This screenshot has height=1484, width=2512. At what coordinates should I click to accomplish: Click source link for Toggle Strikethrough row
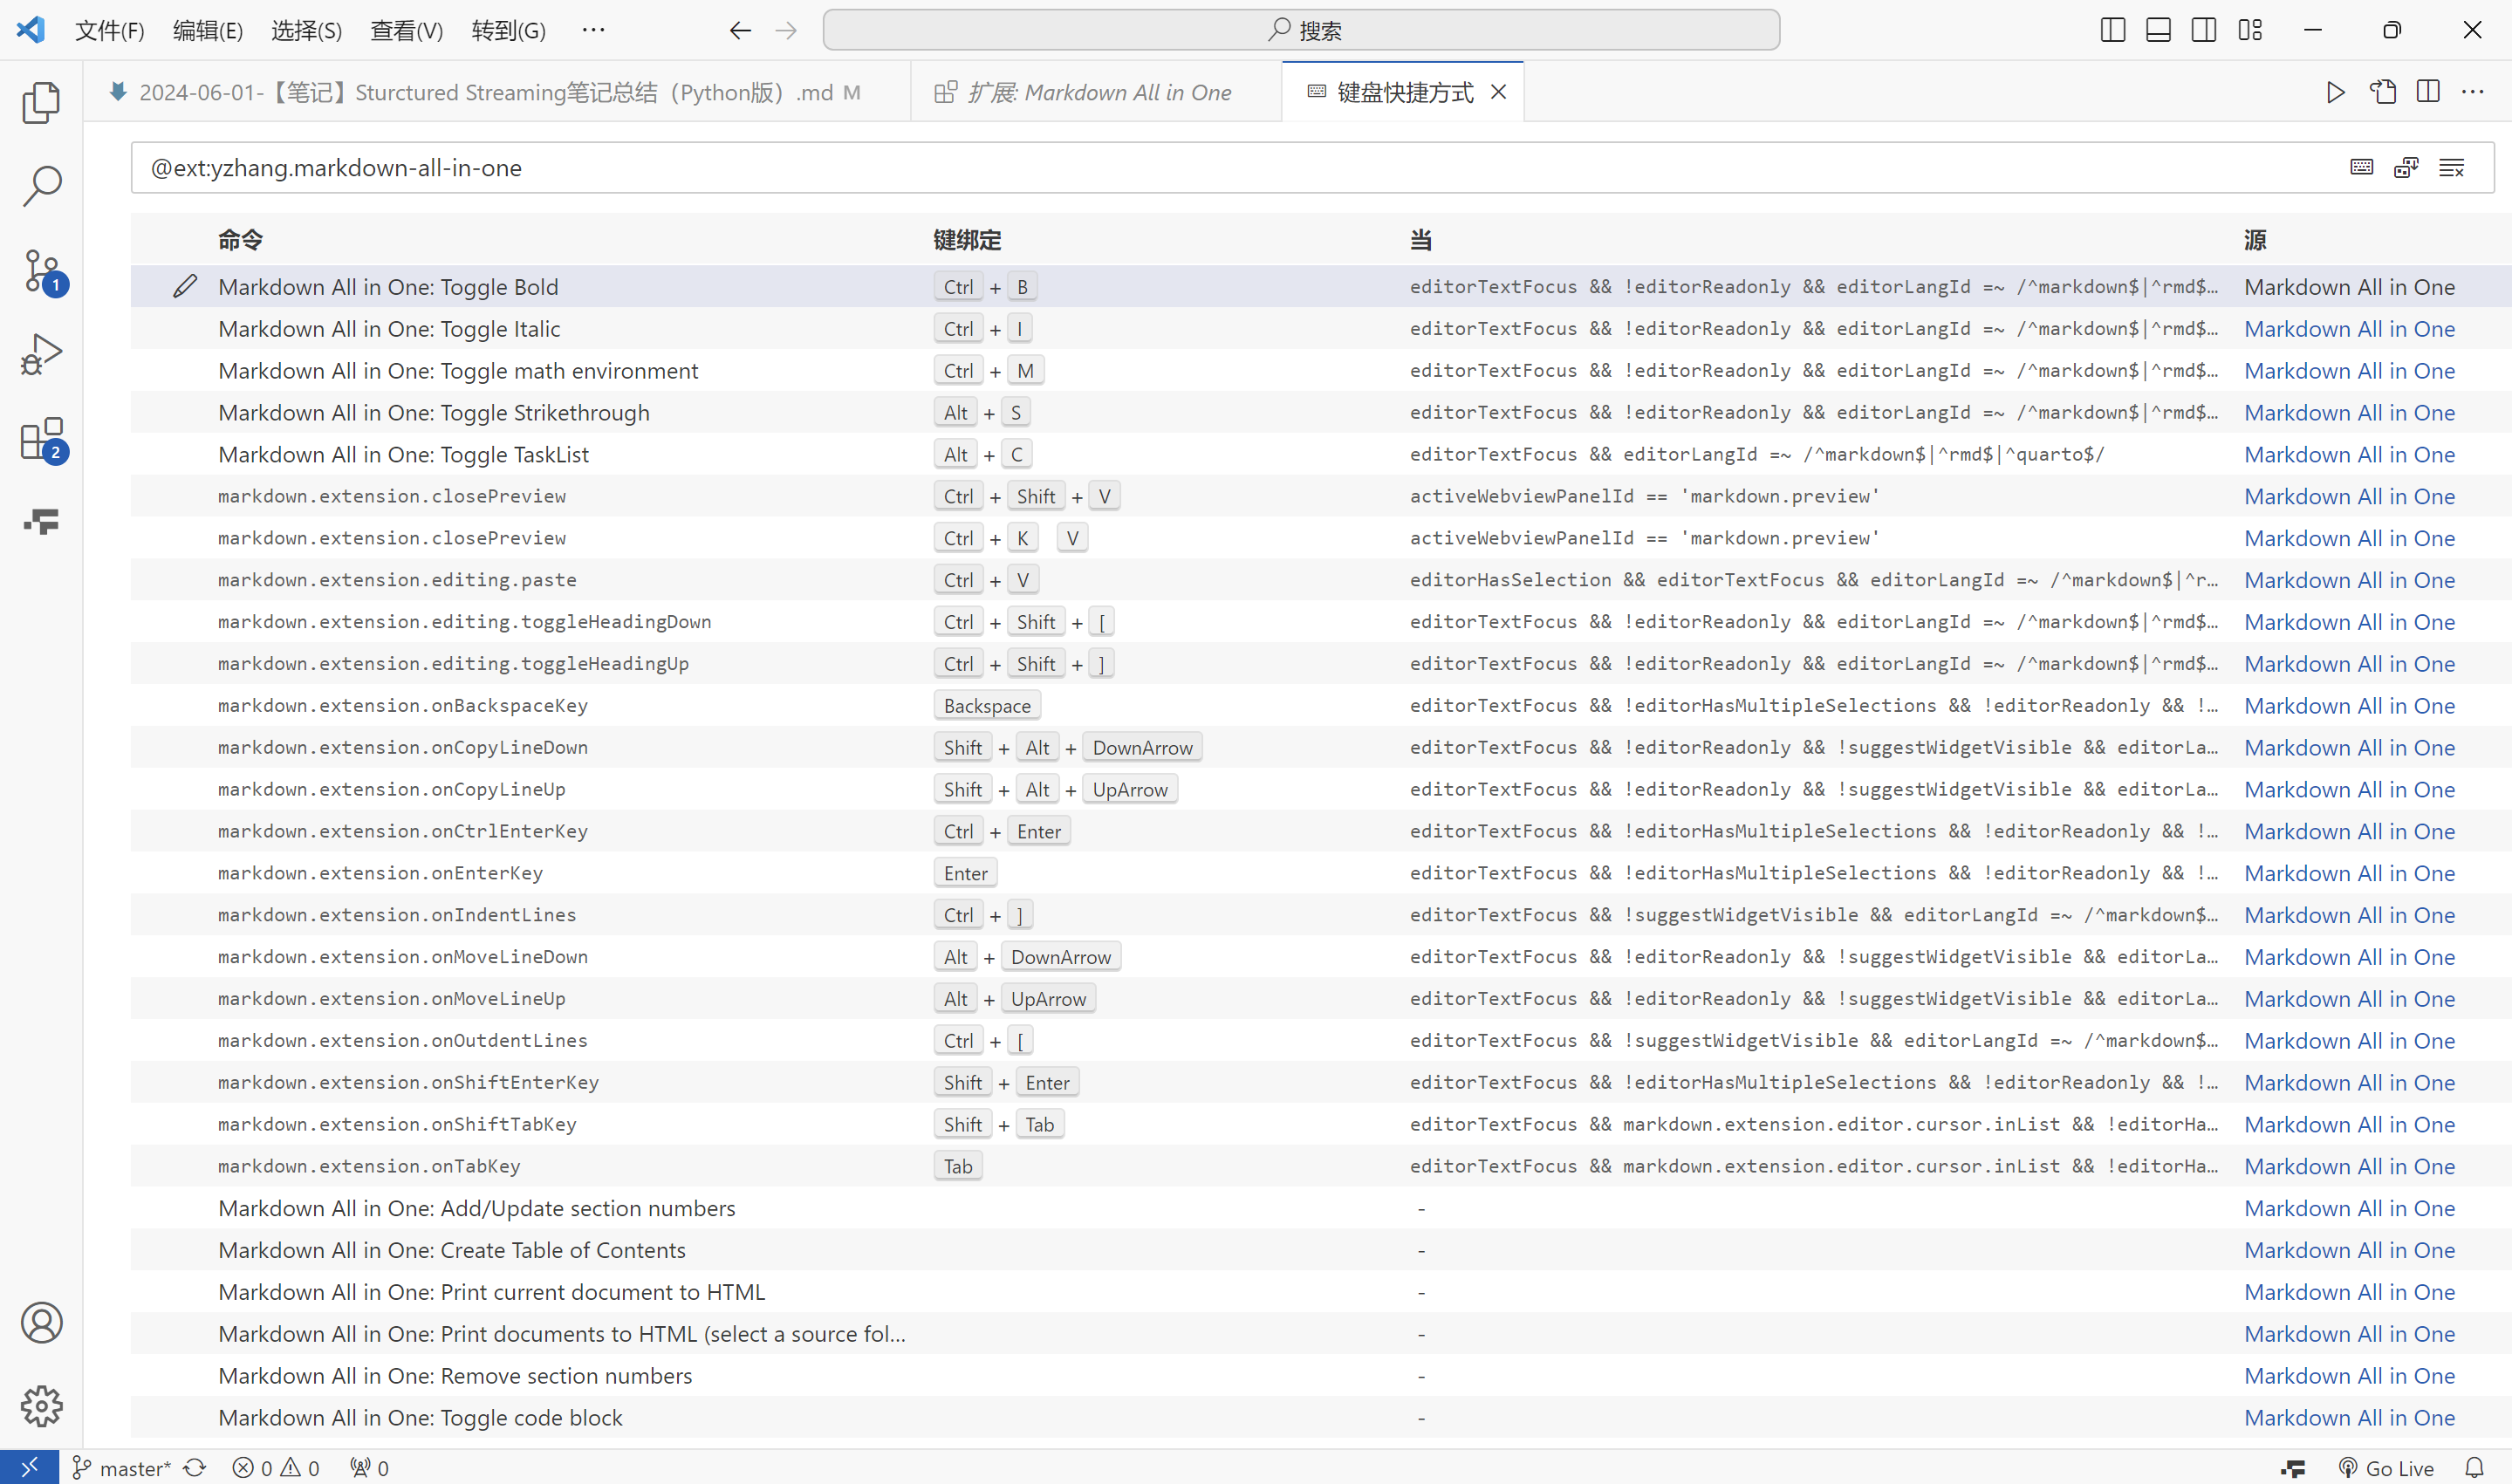2349,413
